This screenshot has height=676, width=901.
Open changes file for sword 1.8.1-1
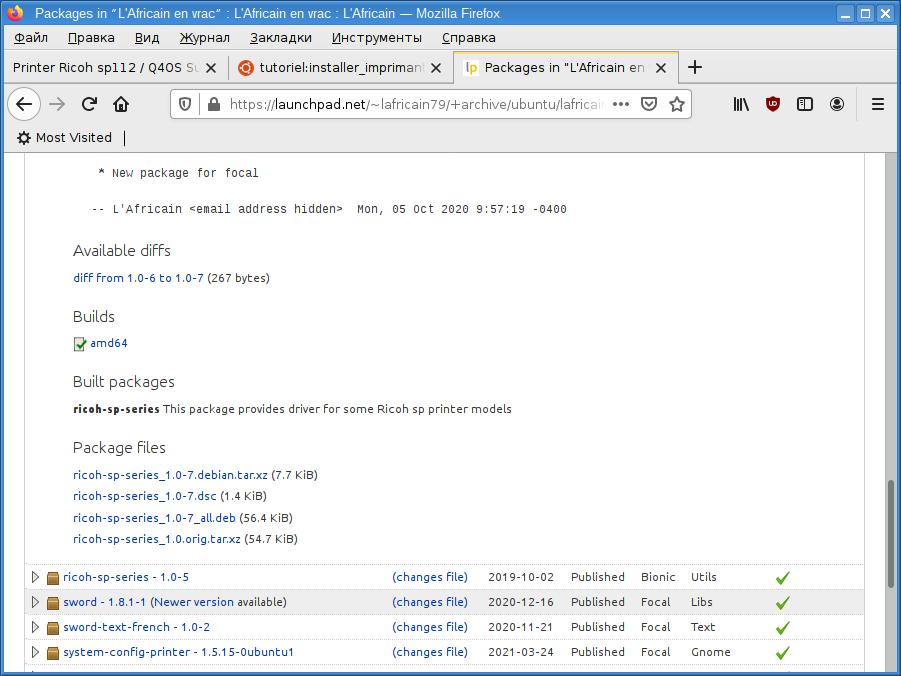[x=430, y=602]
